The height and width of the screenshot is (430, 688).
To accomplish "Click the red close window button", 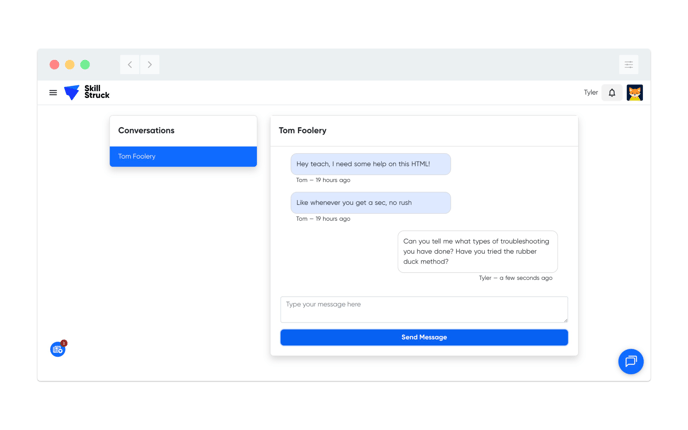I will coord(54,65).
